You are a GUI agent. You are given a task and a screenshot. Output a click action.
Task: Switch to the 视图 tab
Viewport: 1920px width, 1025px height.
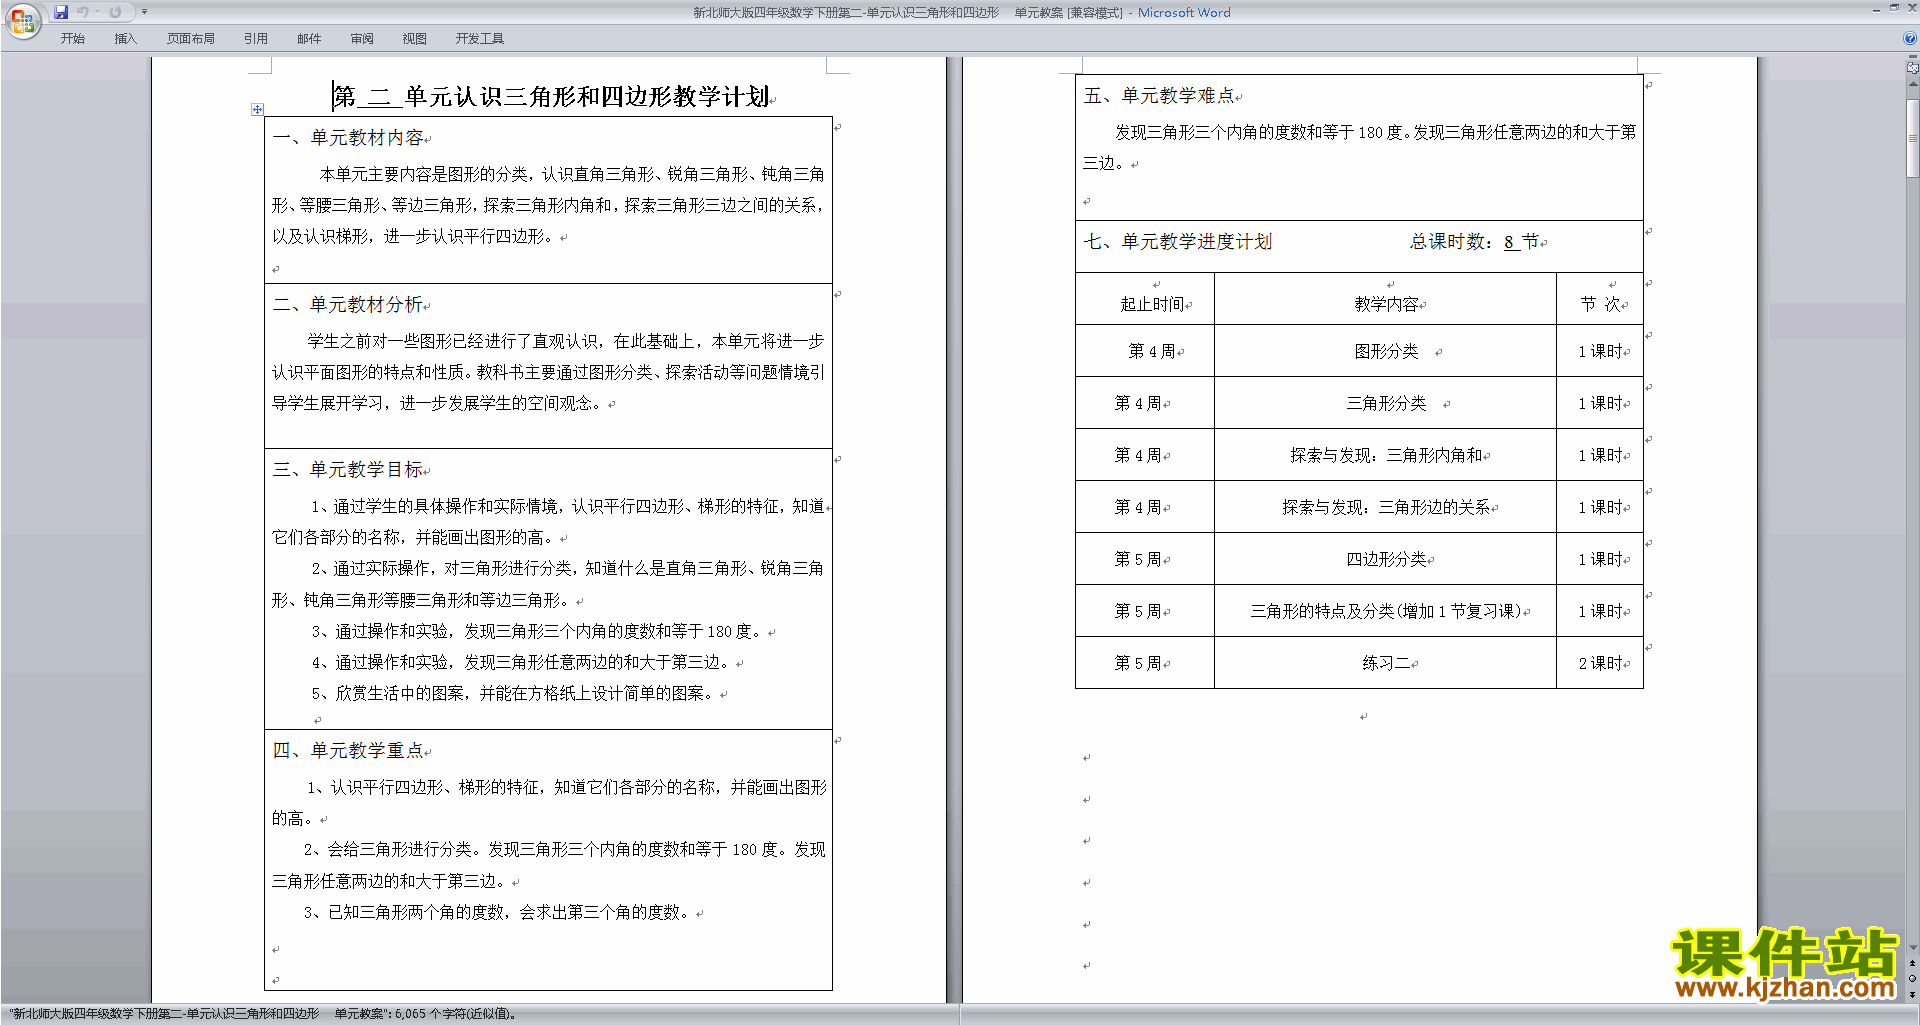415,39
